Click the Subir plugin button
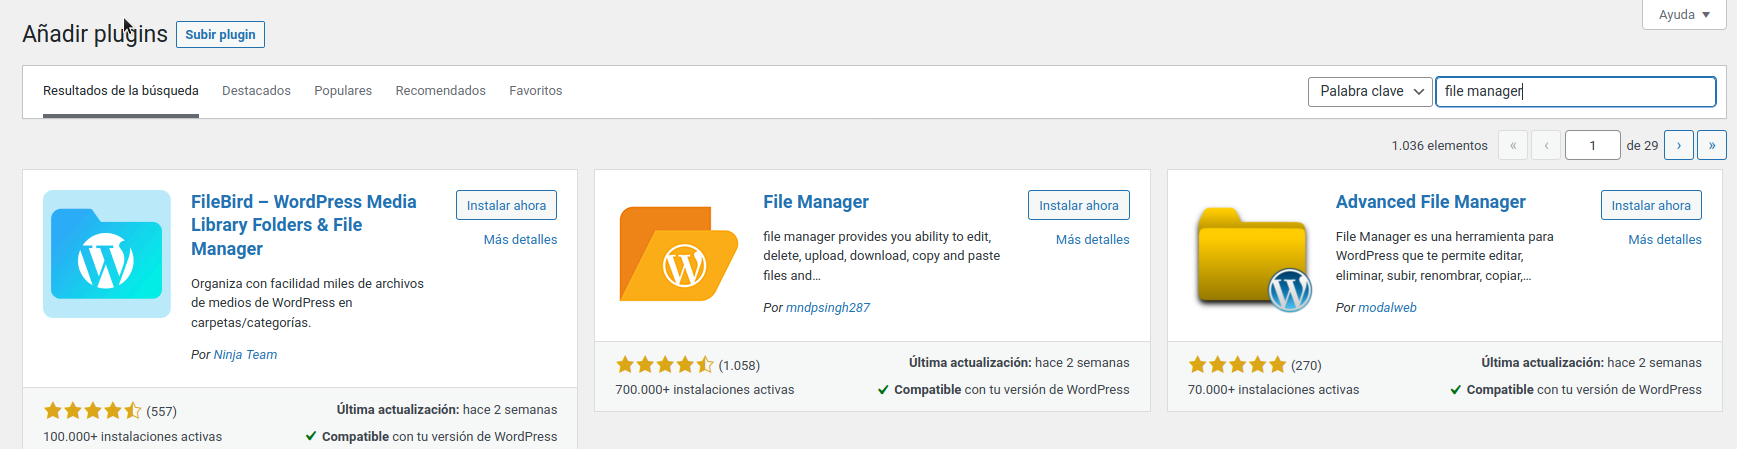 (220, 34)
